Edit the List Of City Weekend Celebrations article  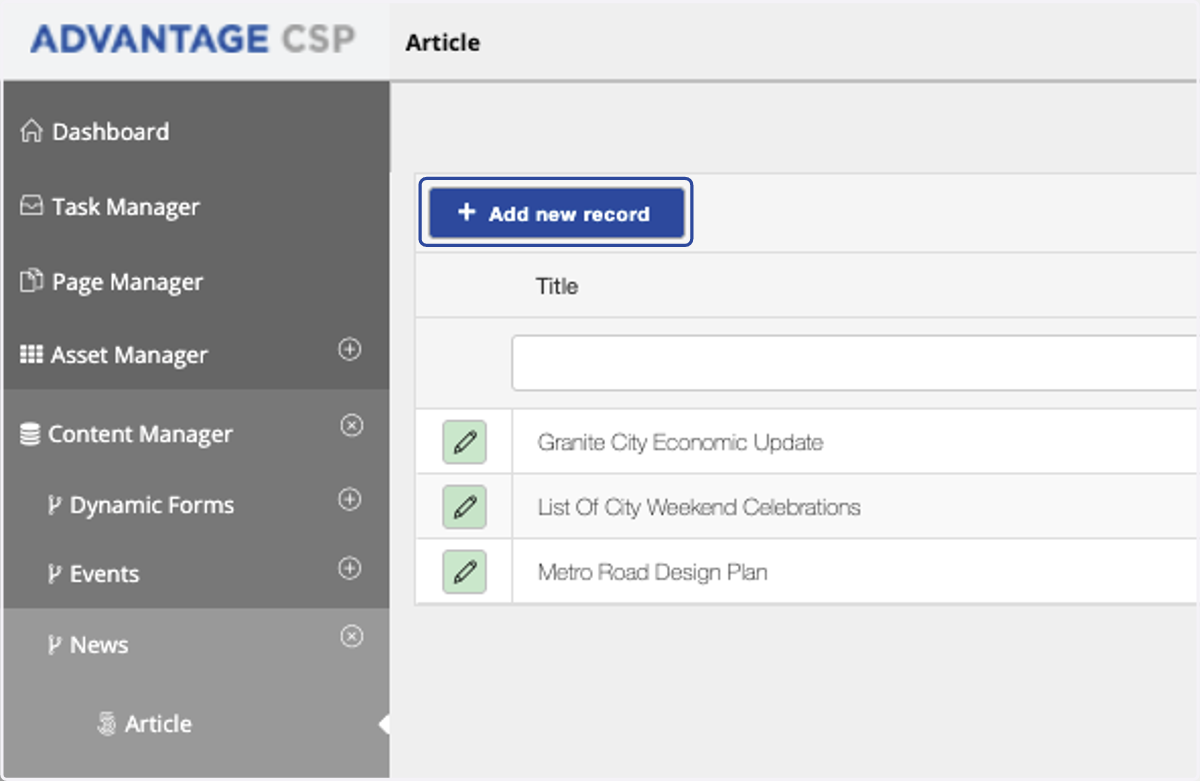pyautogui.click(x=464, y=507)
